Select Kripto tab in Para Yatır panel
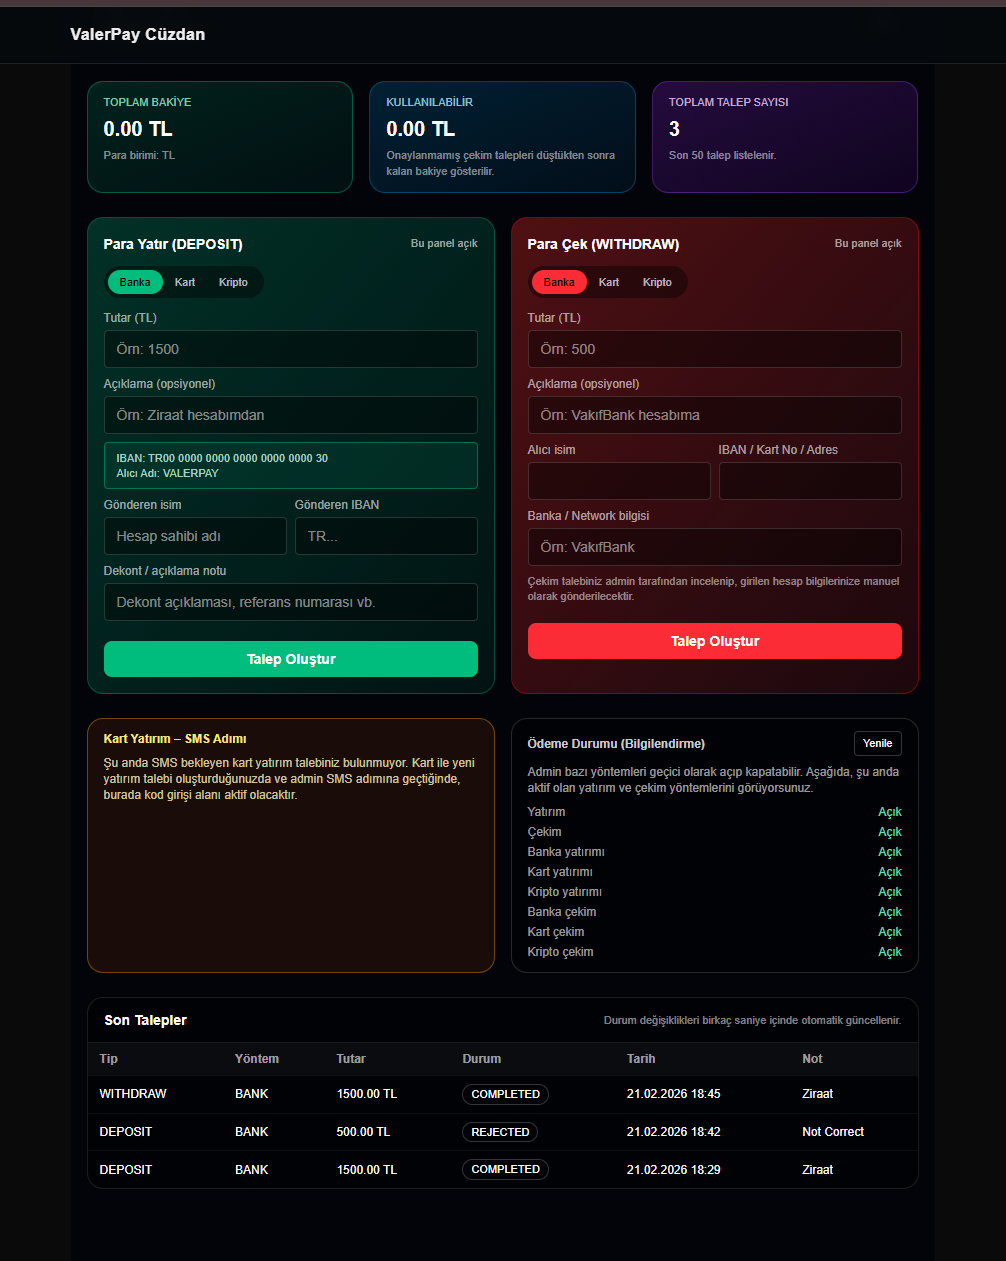This screenshot has width=1006, height=1261. [233, 282]
